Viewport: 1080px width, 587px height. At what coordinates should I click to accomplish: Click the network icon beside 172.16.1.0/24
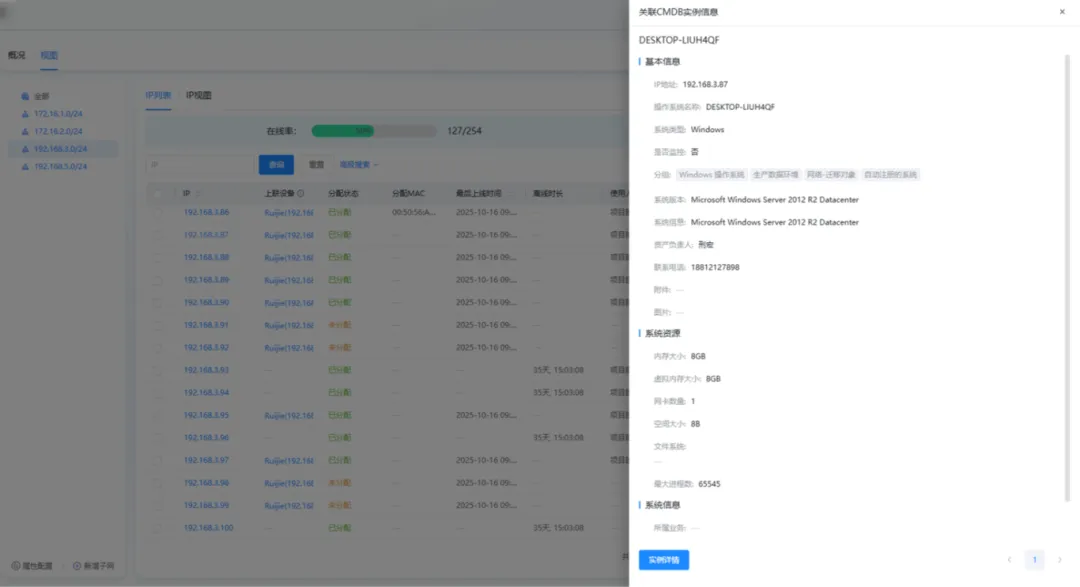tap(25, 114)
